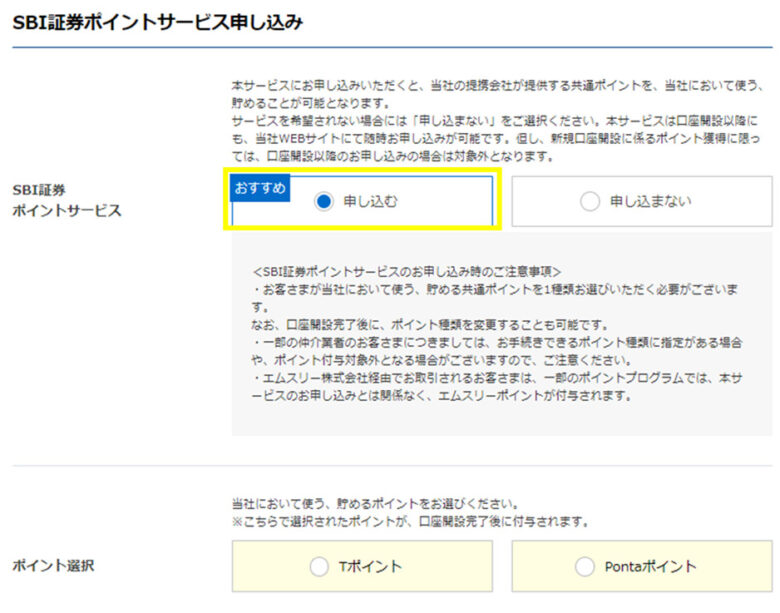Screen dimensions: 780x613
Task: Select the 申し込む radio circle
Action: [x=324, y=202]
